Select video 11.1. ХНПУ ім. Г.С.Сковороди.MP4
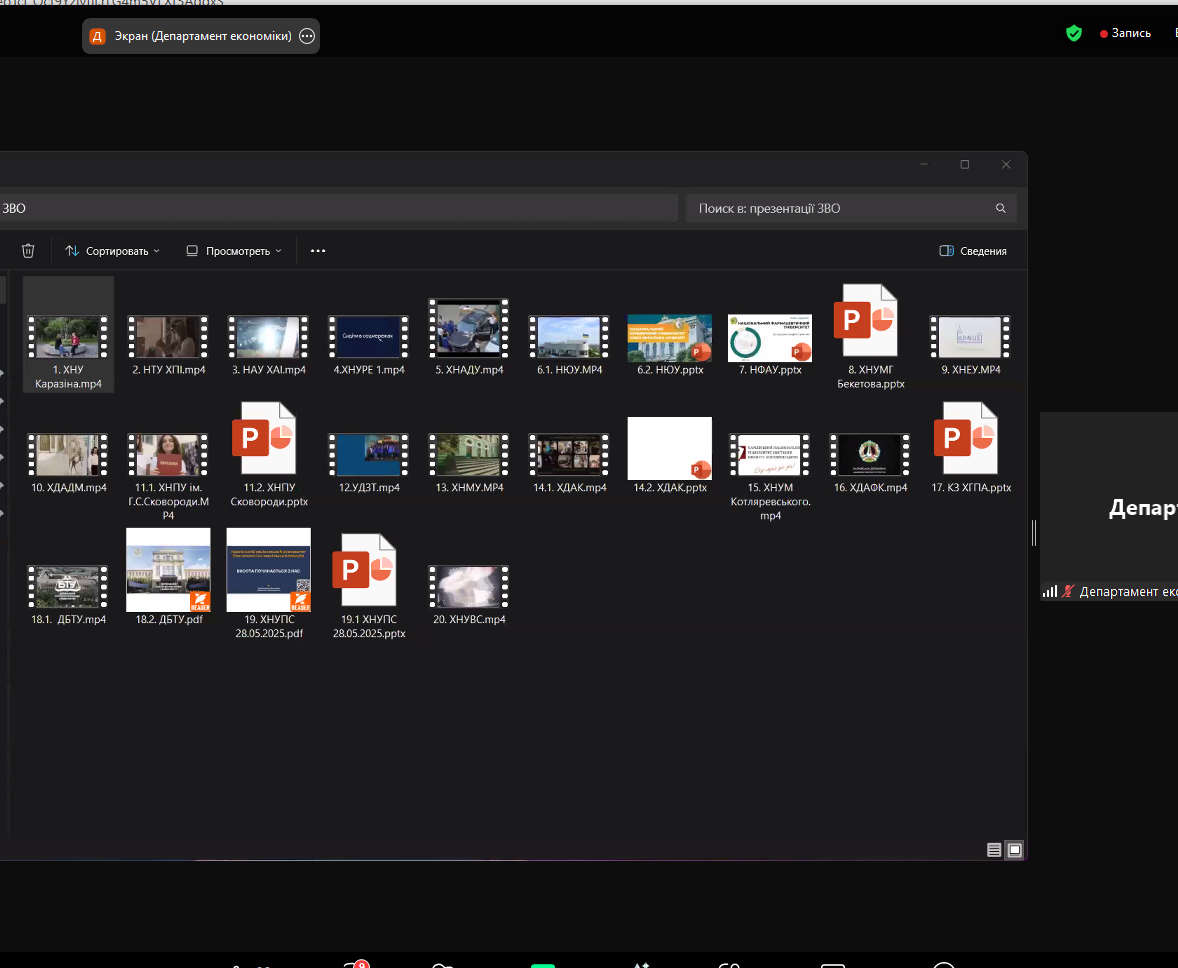Viewport: 1178px width, 968px height. (168, 476)
